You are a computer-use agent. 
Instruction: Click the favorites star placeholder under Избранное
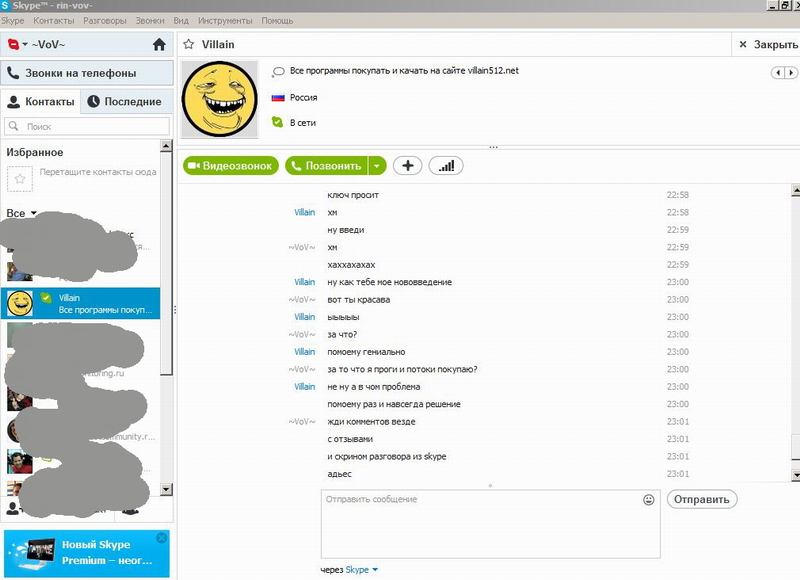pos(20,179)
